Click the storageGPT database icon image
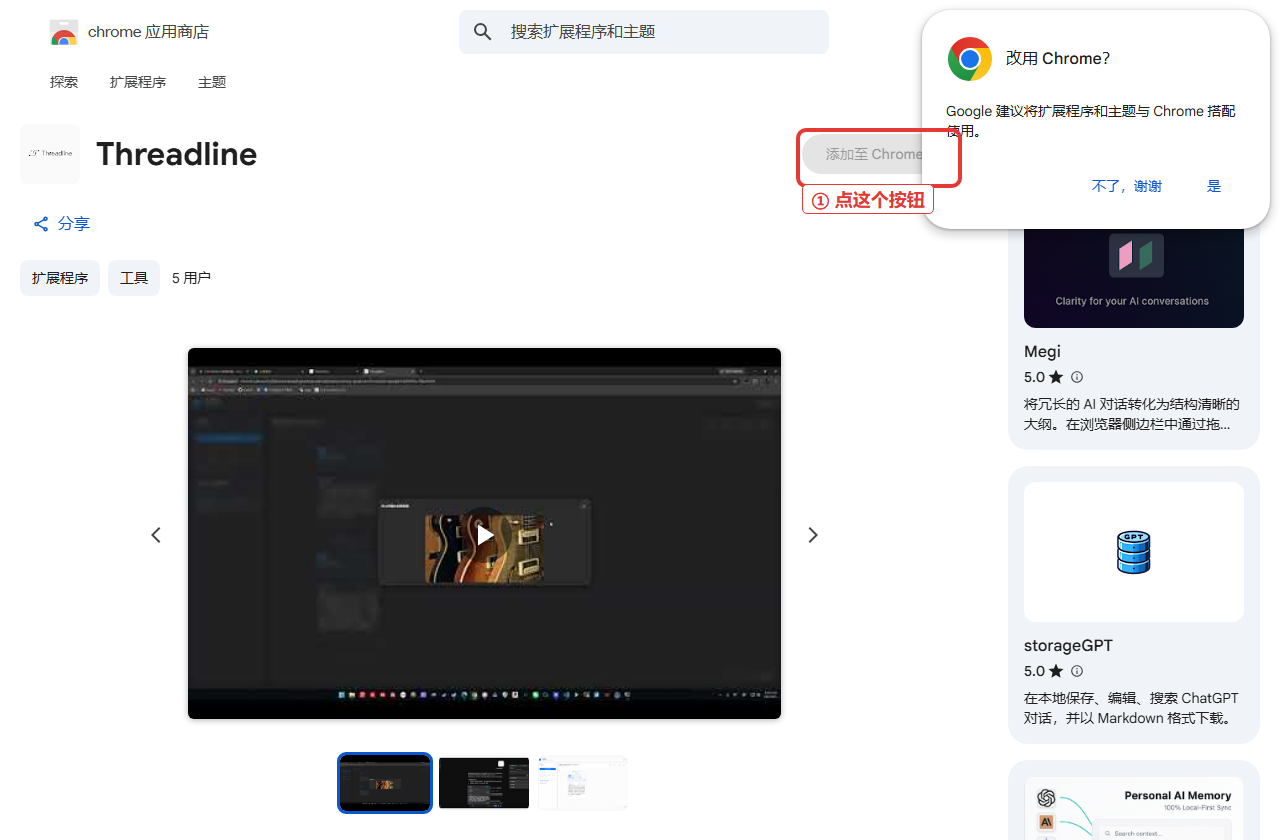Viewport: 1280px width, 840px height. point(1134,552)
